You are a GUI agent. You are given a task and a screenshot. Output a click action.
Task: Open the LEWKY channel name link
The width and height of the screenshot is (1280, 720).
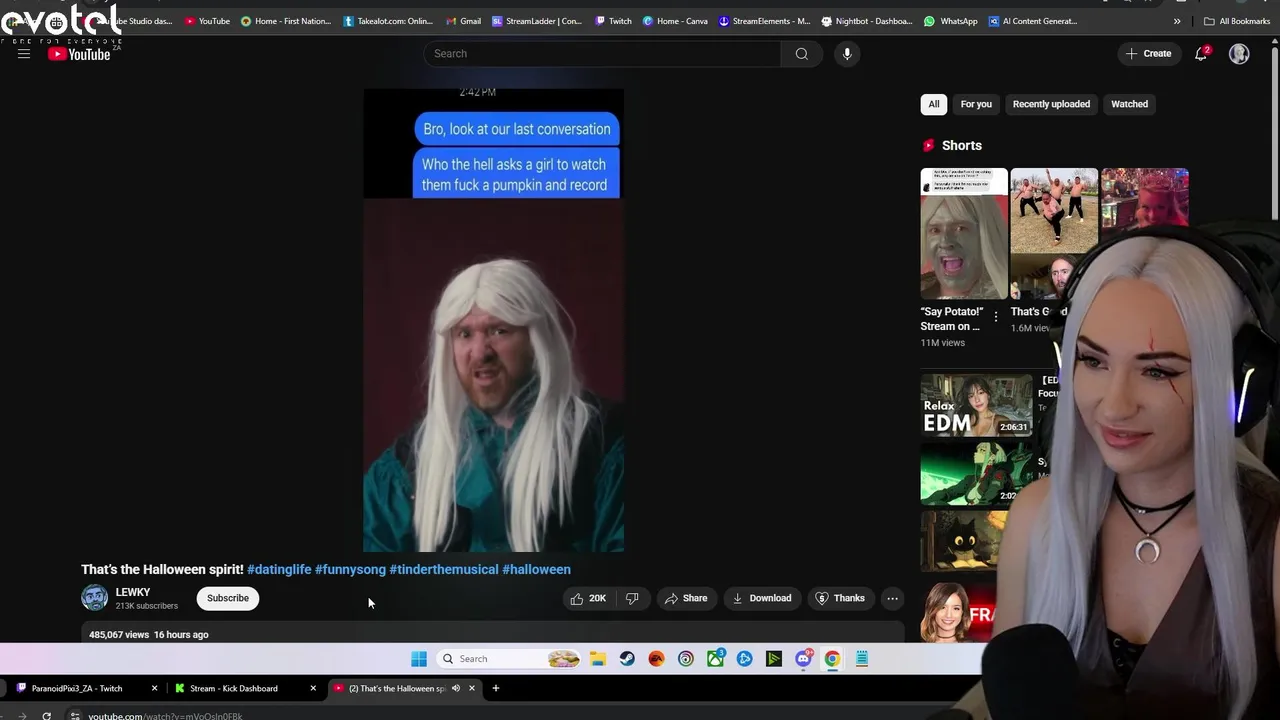(133, 592)
